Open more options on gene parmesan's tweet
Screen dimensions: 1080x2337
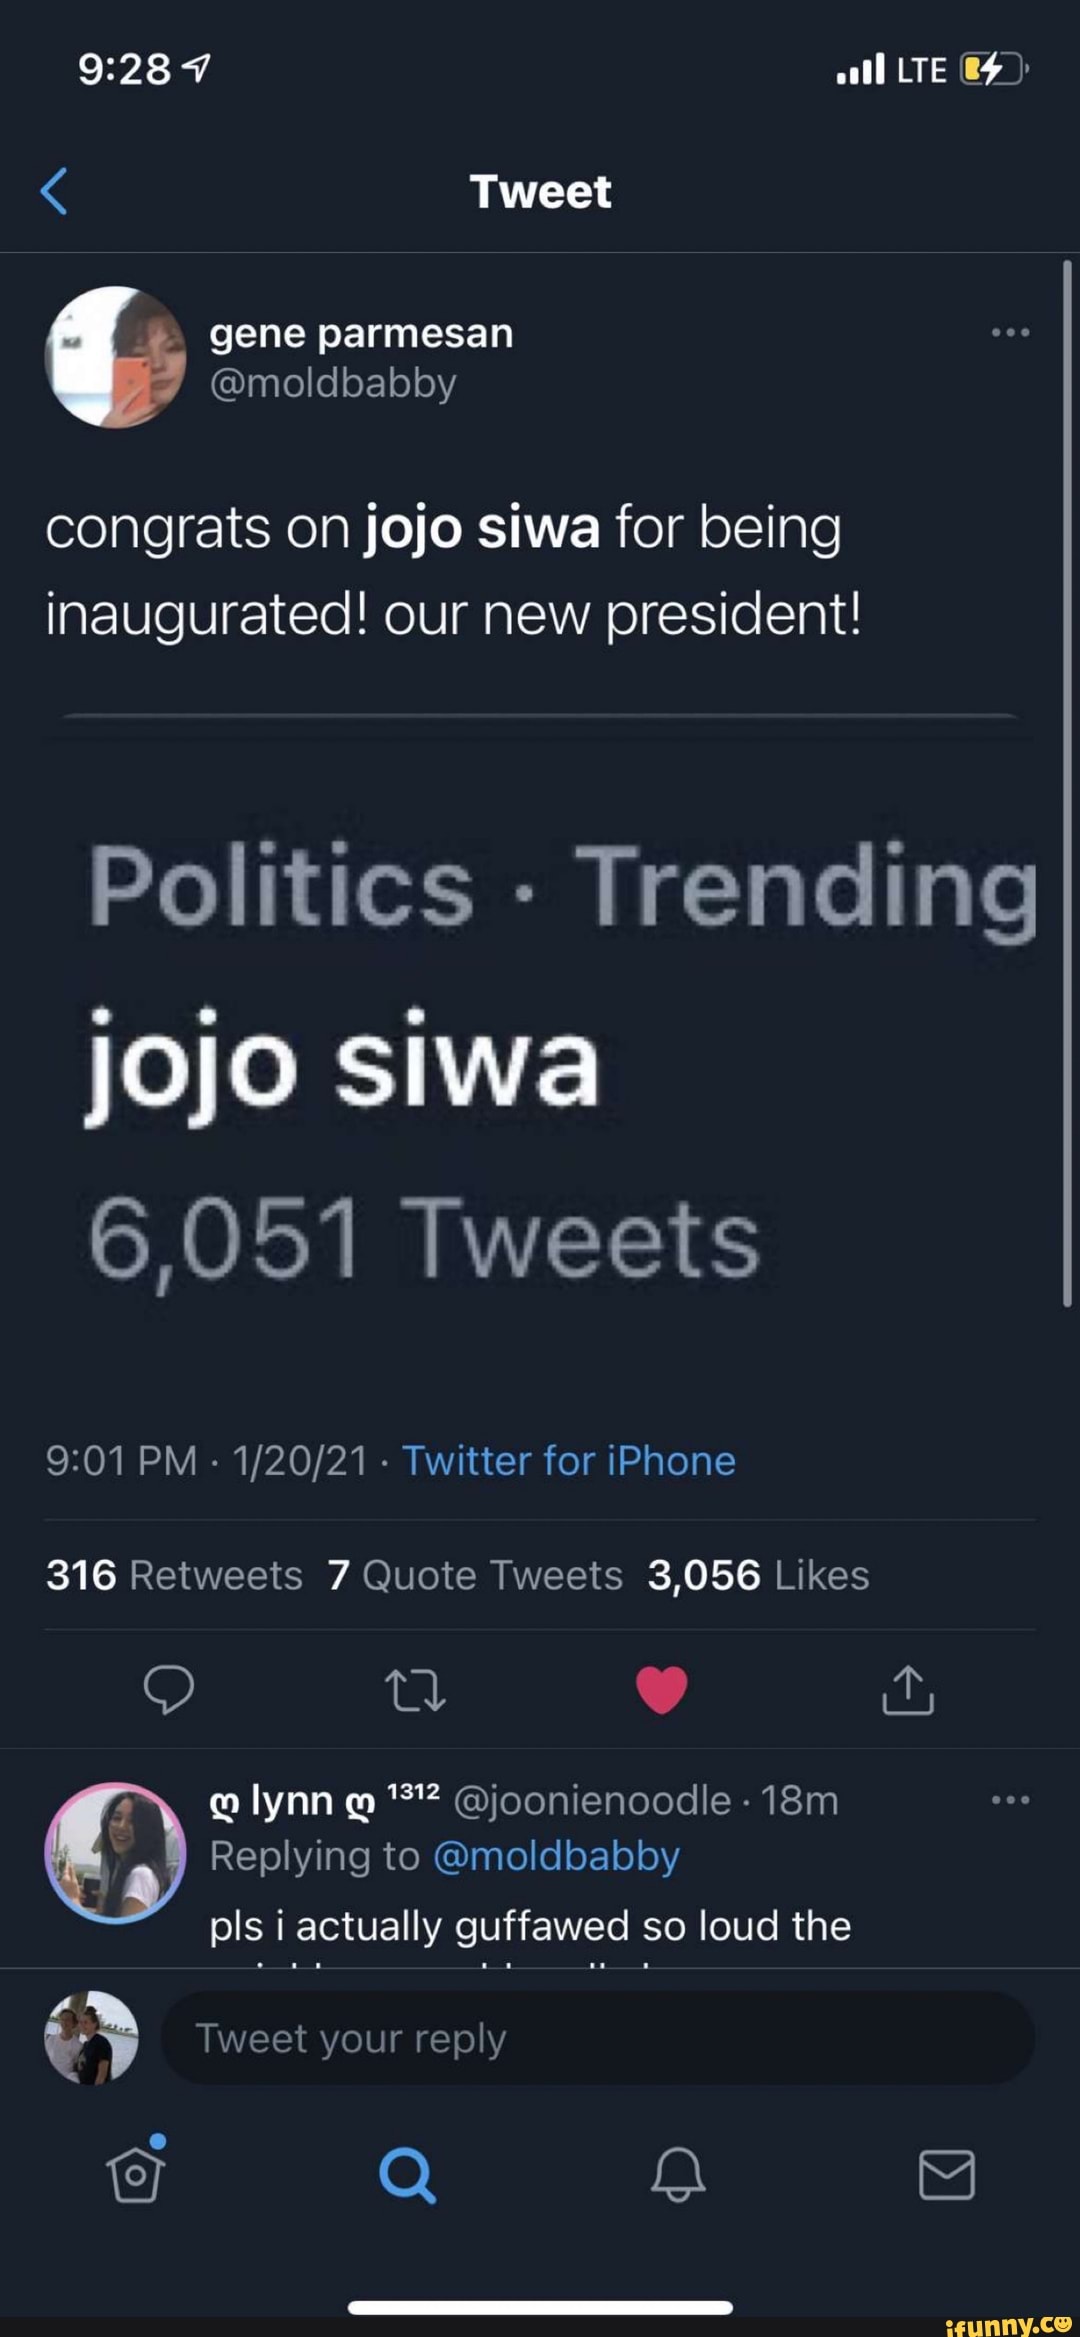click(1010, 333)
